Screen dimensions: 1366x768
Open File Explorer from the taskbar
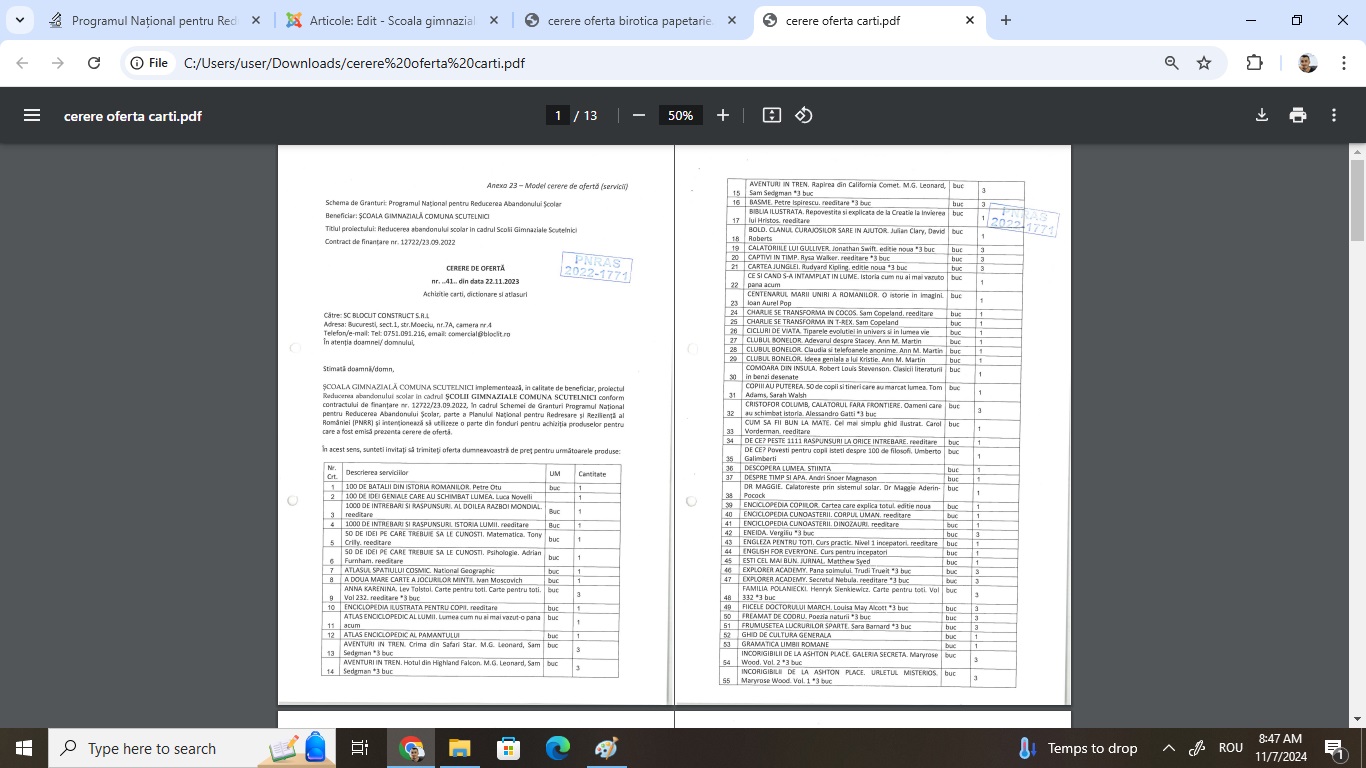pos(459,748)
